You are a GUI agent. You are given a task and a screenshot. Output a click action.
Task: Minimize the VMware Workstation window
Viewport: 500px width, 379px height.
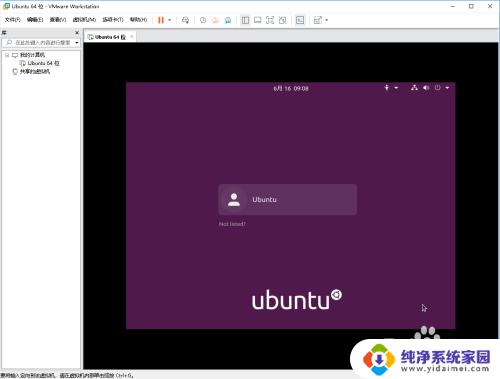tap(453, 6)
